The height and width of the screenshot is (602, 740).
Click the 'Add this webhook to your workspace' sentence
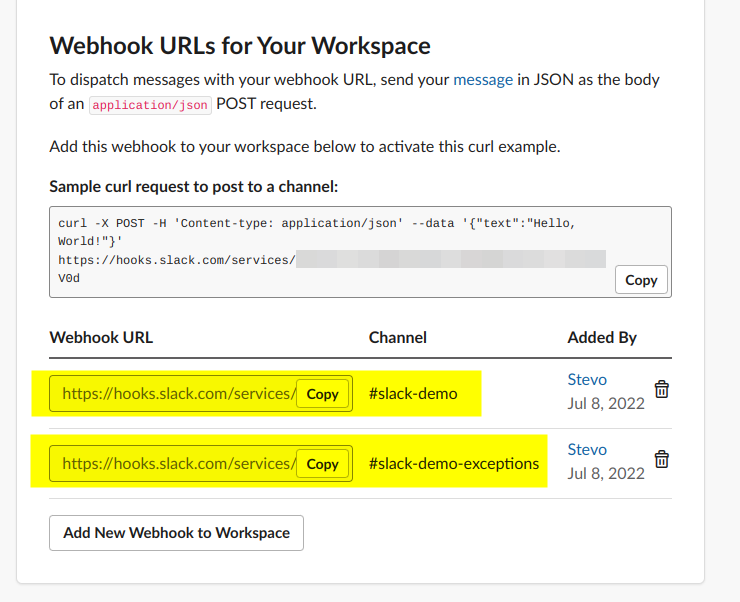tap(305, 147)
